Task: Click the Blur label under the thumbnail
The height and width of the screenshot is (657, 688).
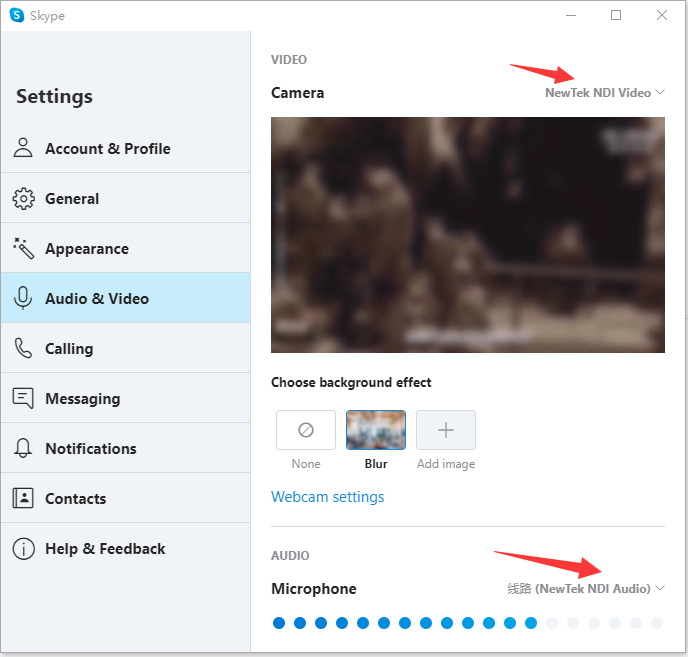Action: tap(376, 464)
